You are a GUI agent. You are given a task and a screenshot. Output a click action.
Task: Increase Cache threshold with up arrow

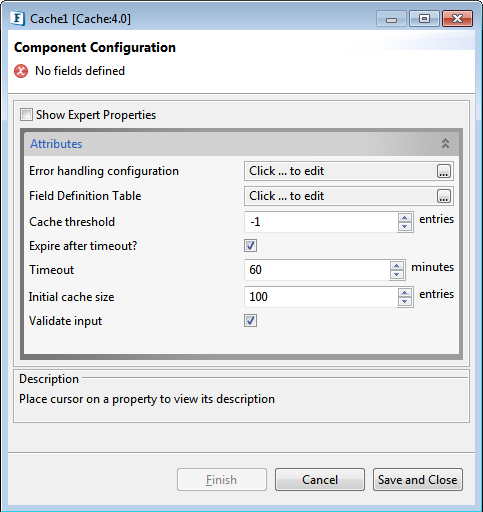(405, 218)
